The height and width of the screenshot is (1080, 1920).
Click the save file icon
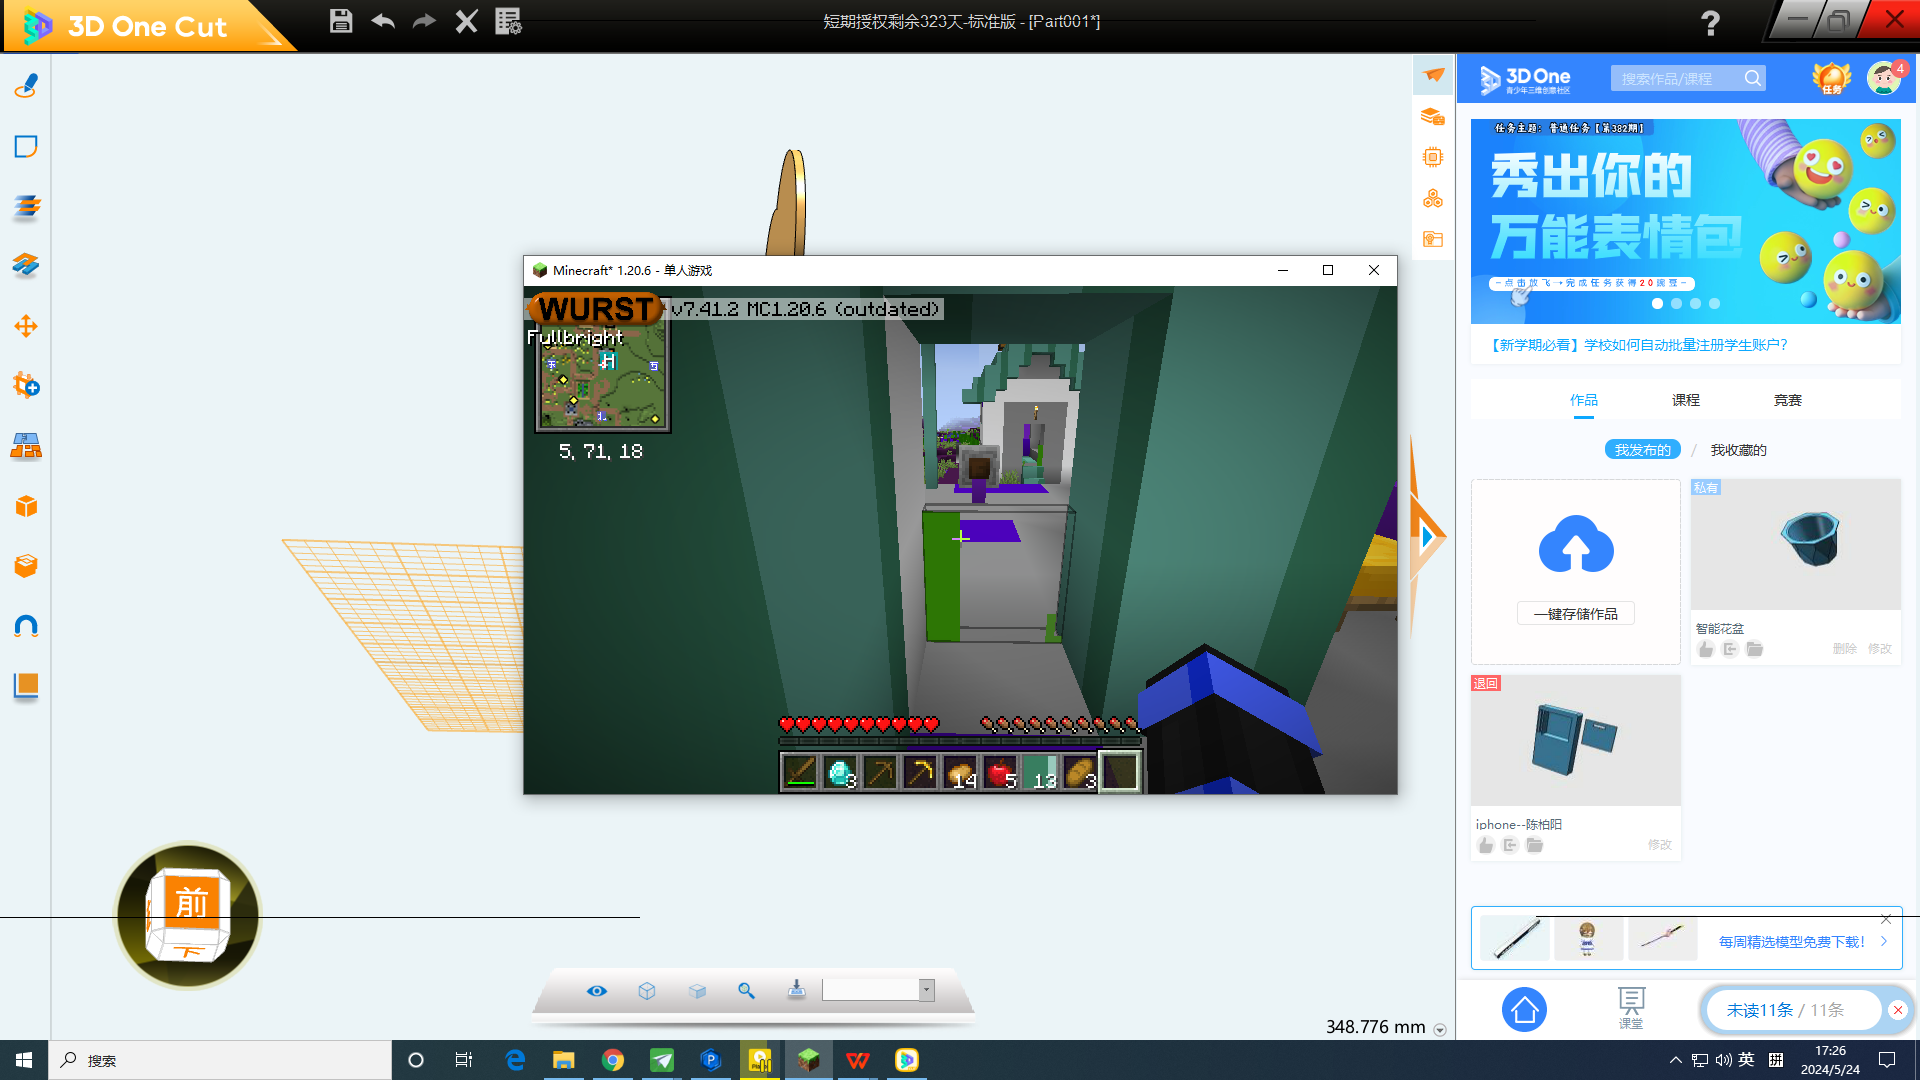point(341,21)
